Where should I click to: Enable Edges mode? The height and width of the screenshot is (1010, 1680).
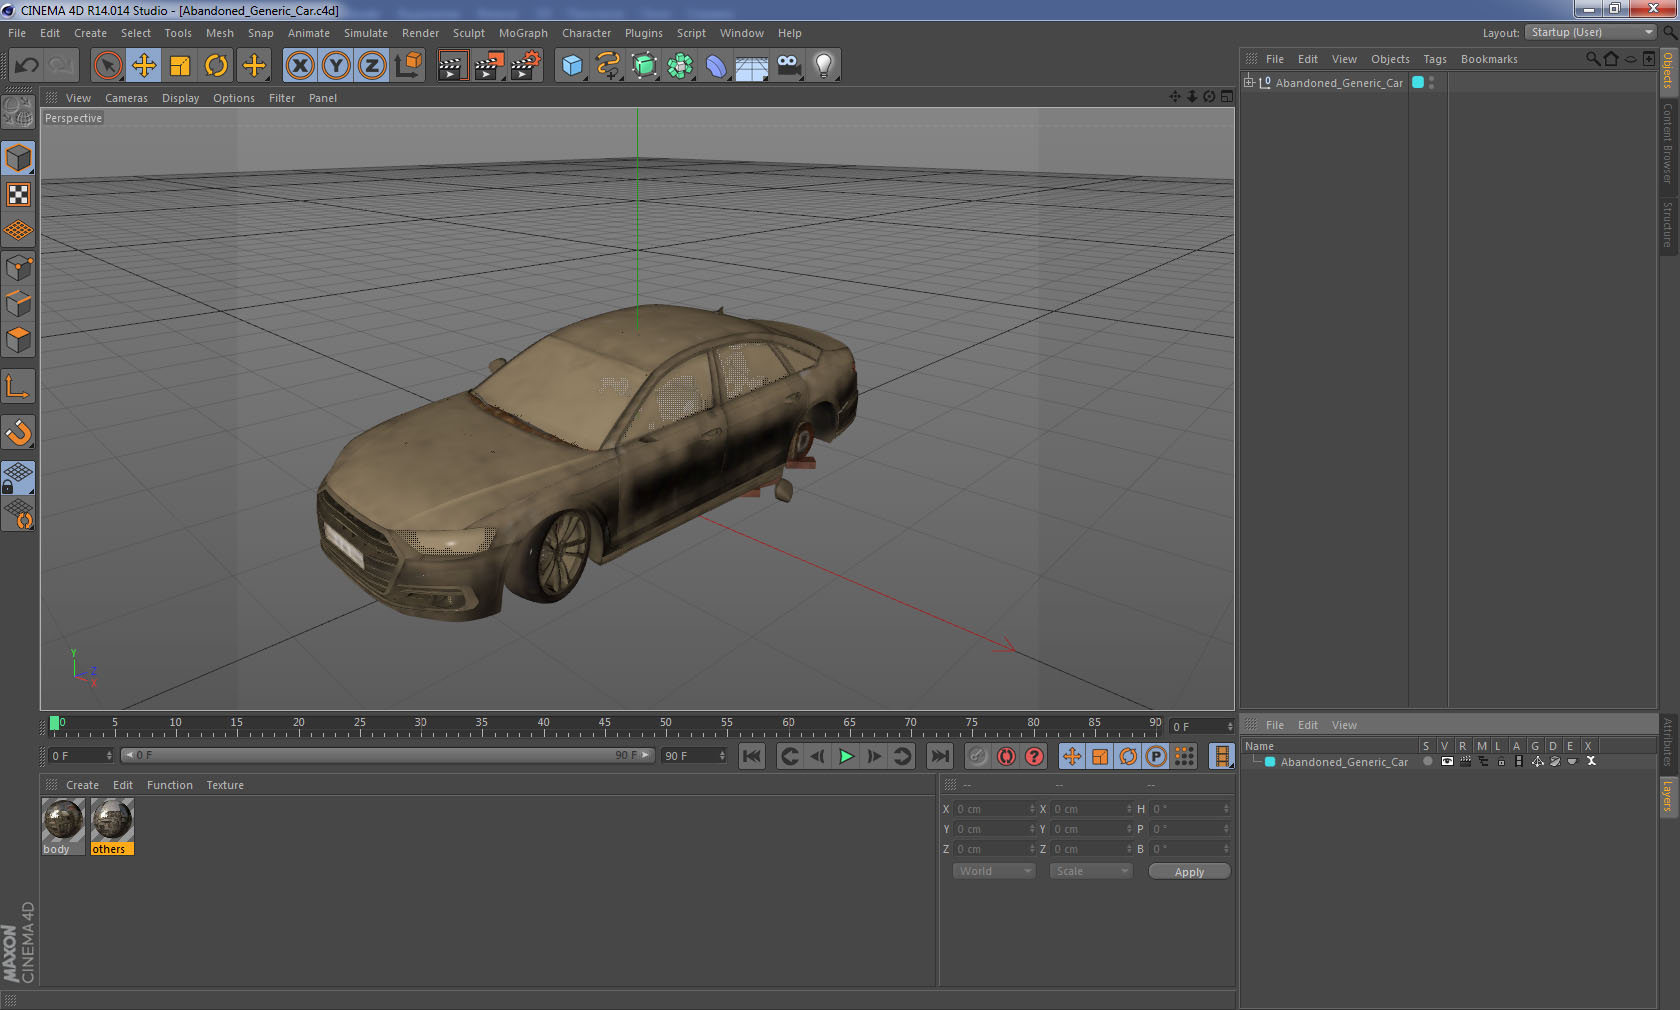coord(19,303)
